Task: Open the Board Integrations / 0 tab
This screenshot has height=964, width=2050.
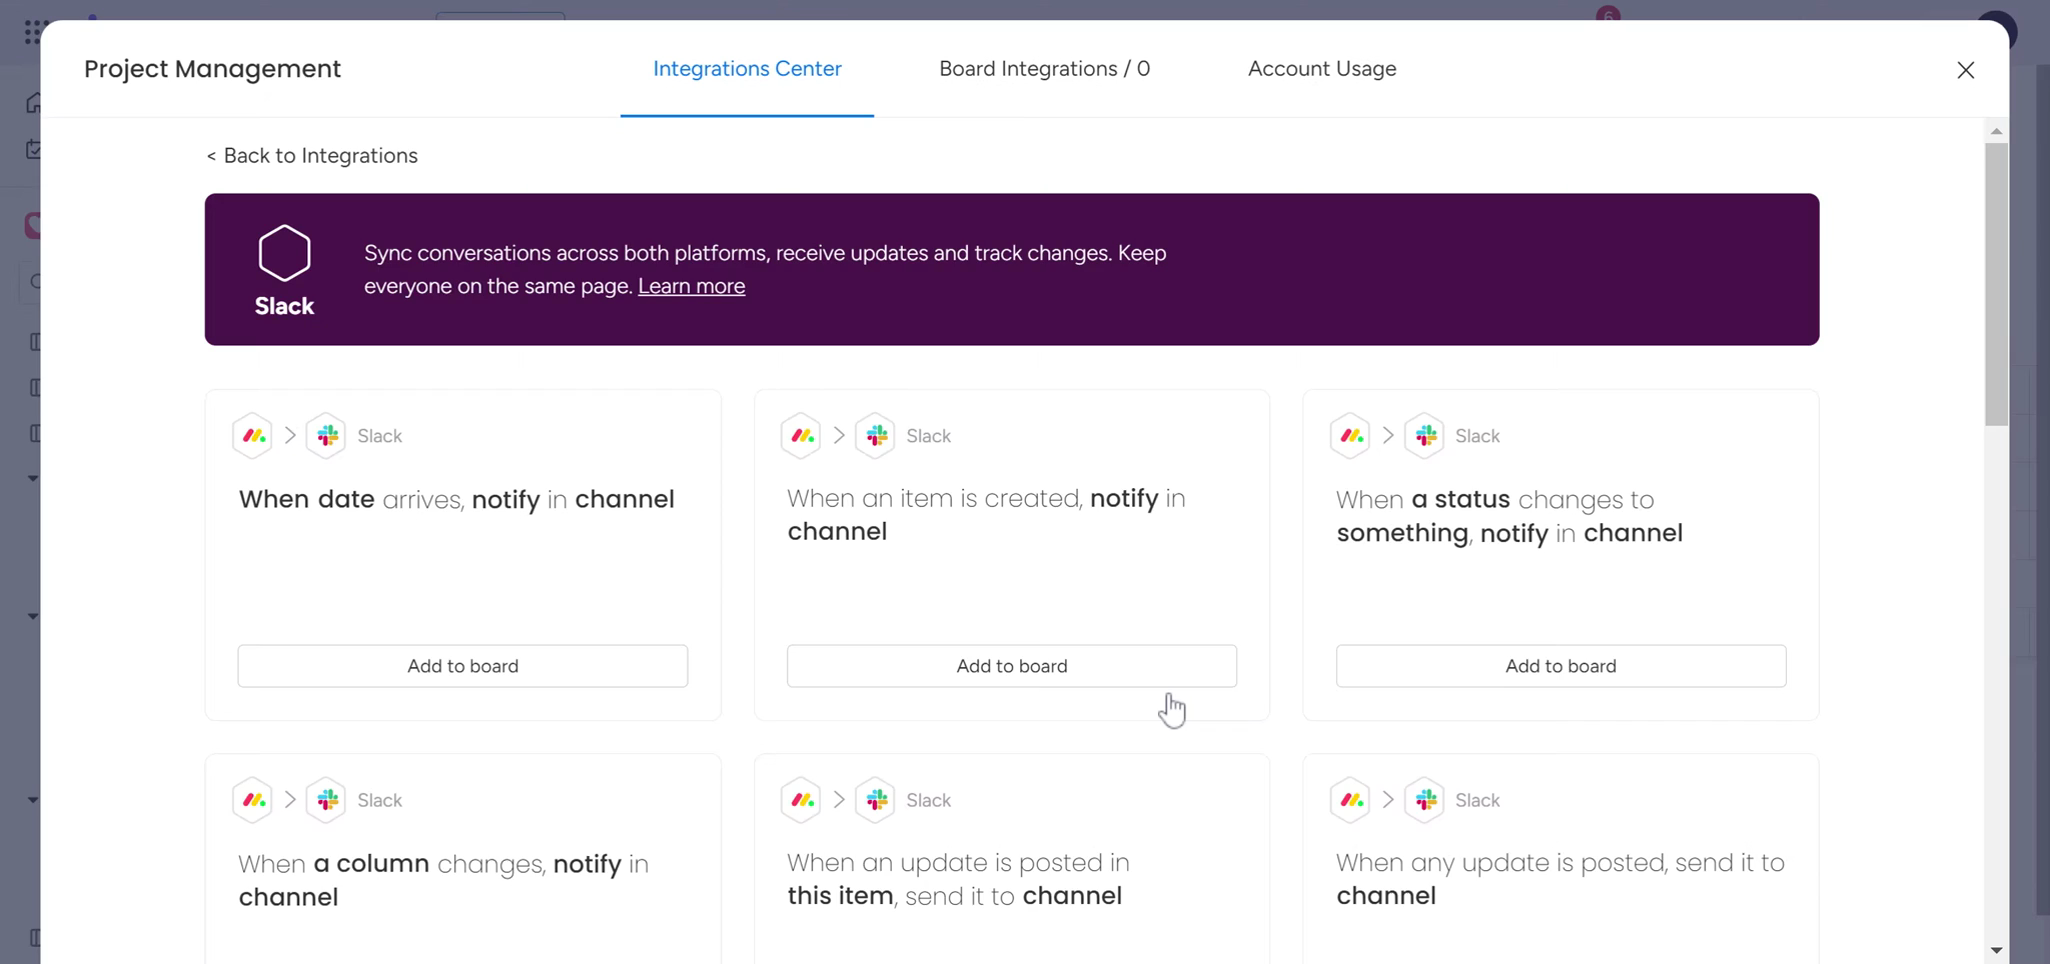Action: coord(1044,69)
